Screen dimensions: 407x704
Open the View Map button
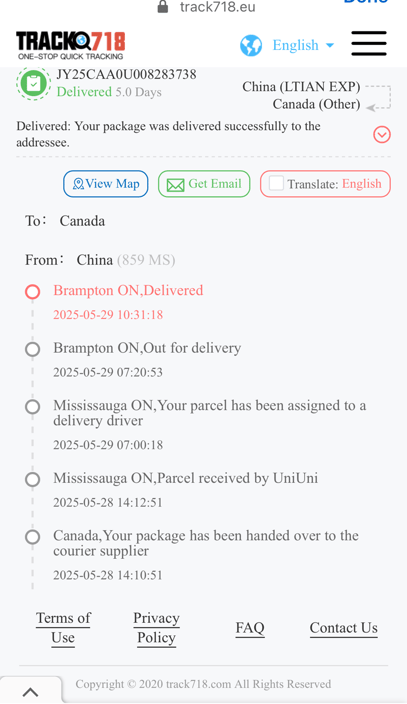(x=106, y=184)
